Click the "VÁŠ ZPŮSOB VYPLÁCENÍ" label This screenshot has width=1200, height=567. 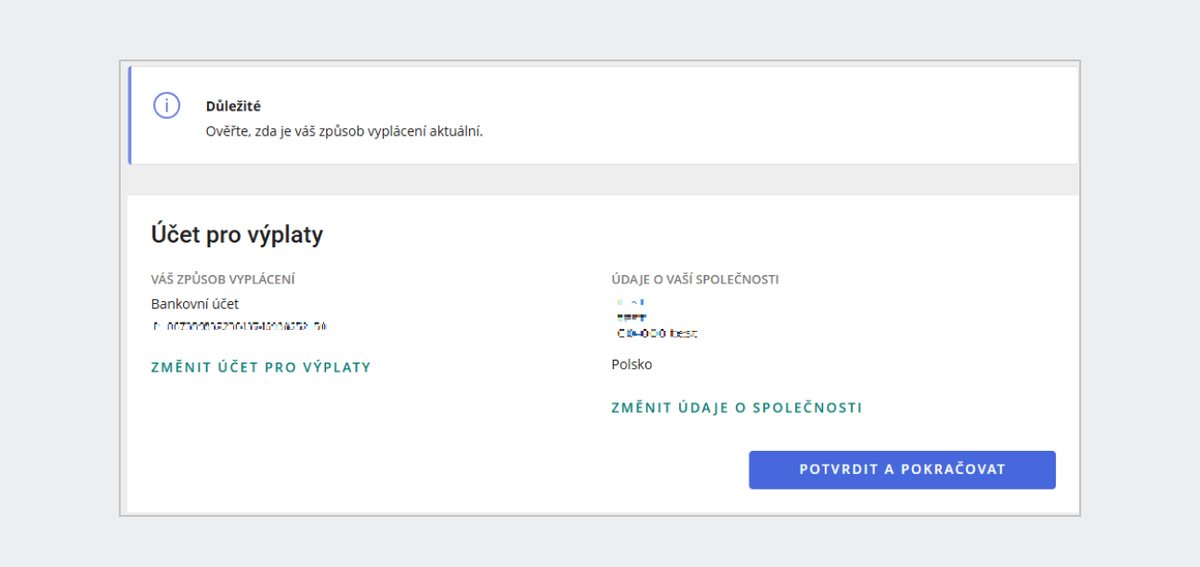coord(223,280)
